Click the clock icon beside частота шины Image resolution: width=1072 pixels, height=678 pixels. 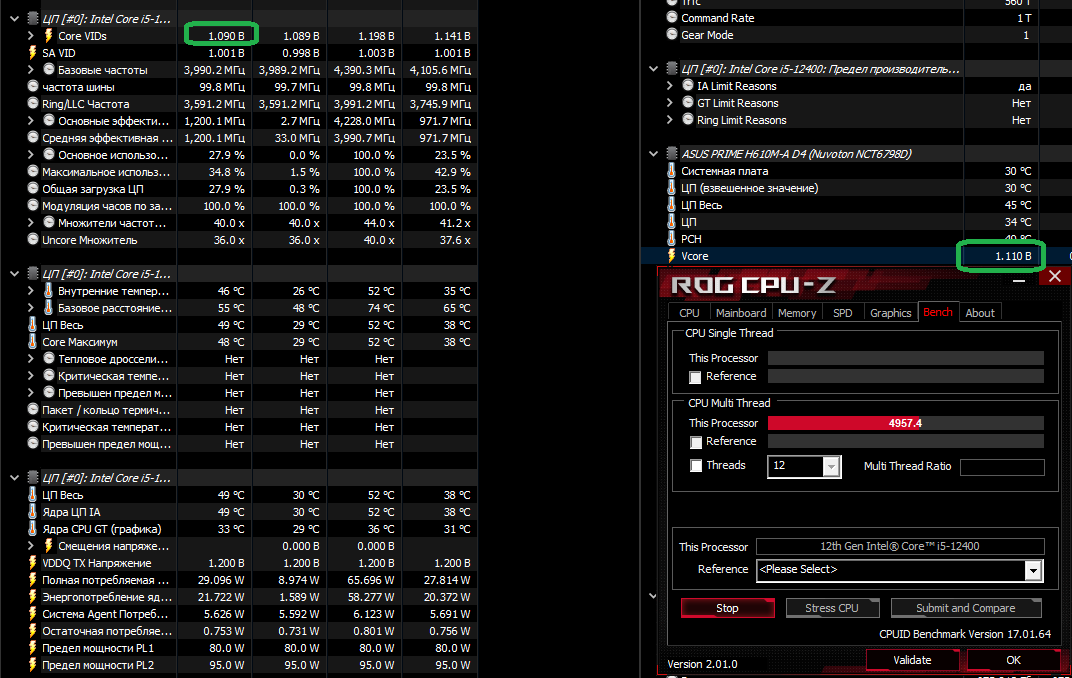pos(32,86)
